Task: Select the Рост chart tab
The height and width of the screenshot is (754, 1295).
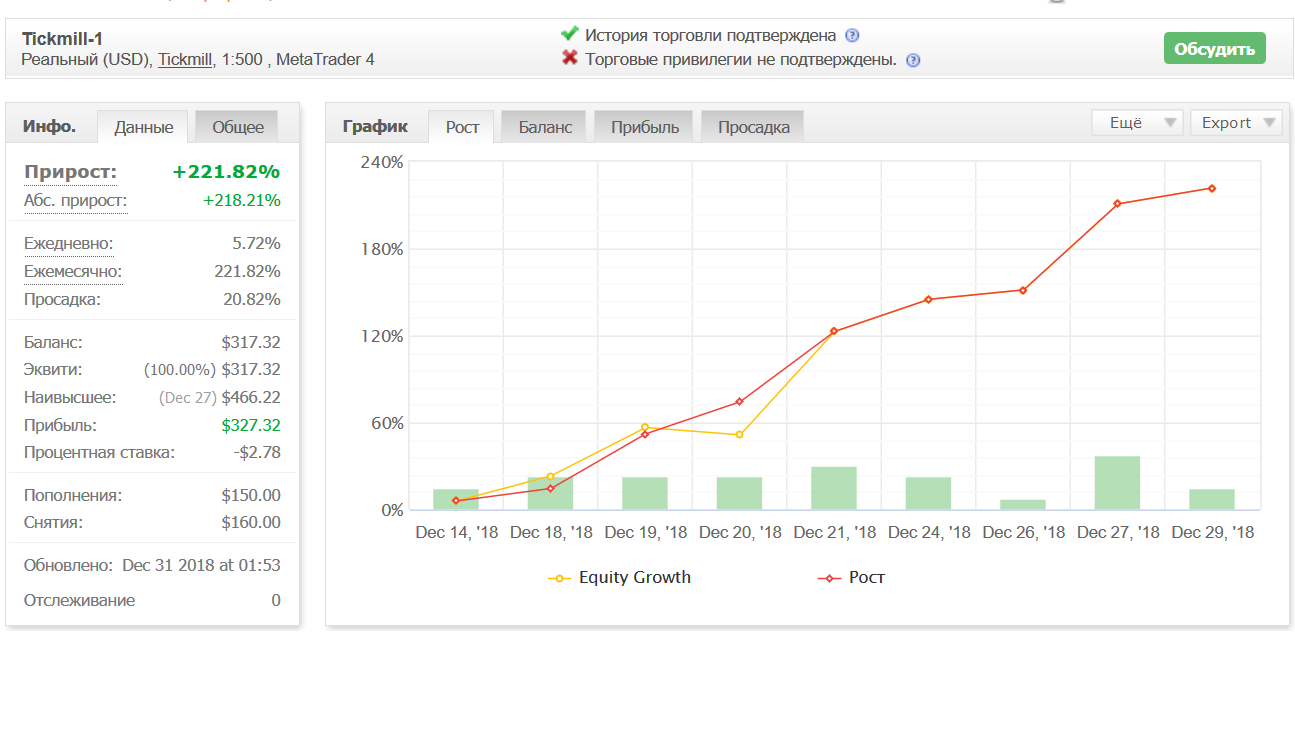Action: tap(462, 127)
